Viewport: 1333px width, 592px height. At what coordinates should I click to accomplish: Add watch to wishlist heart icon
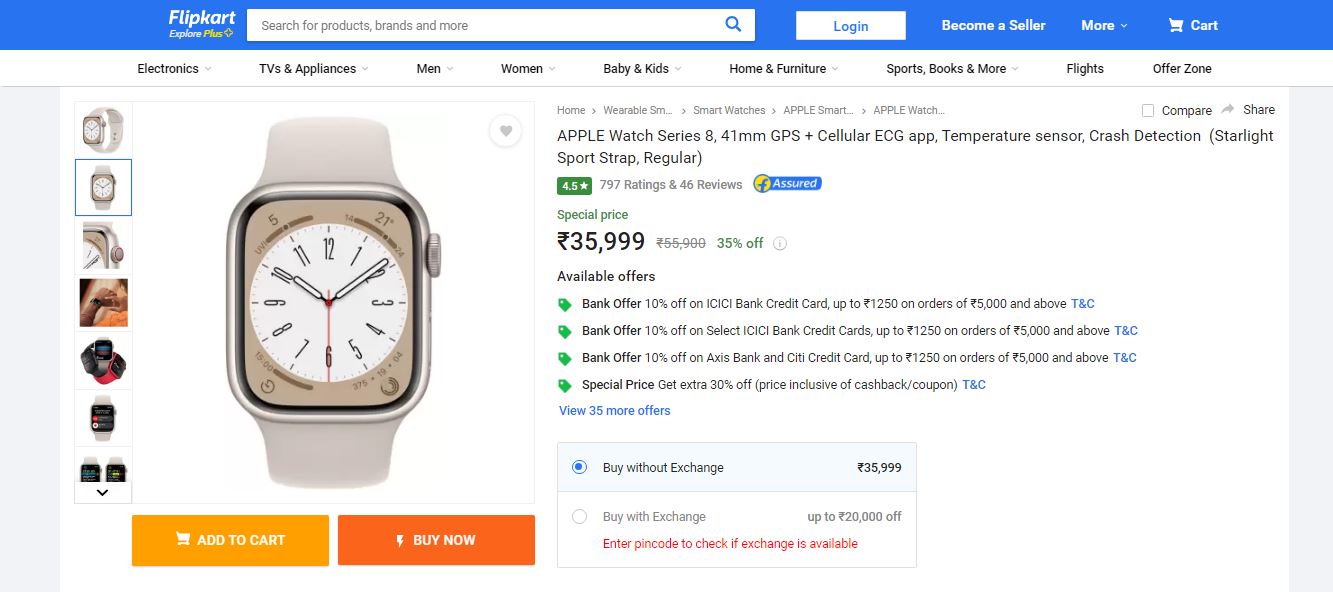coord(506,131)
